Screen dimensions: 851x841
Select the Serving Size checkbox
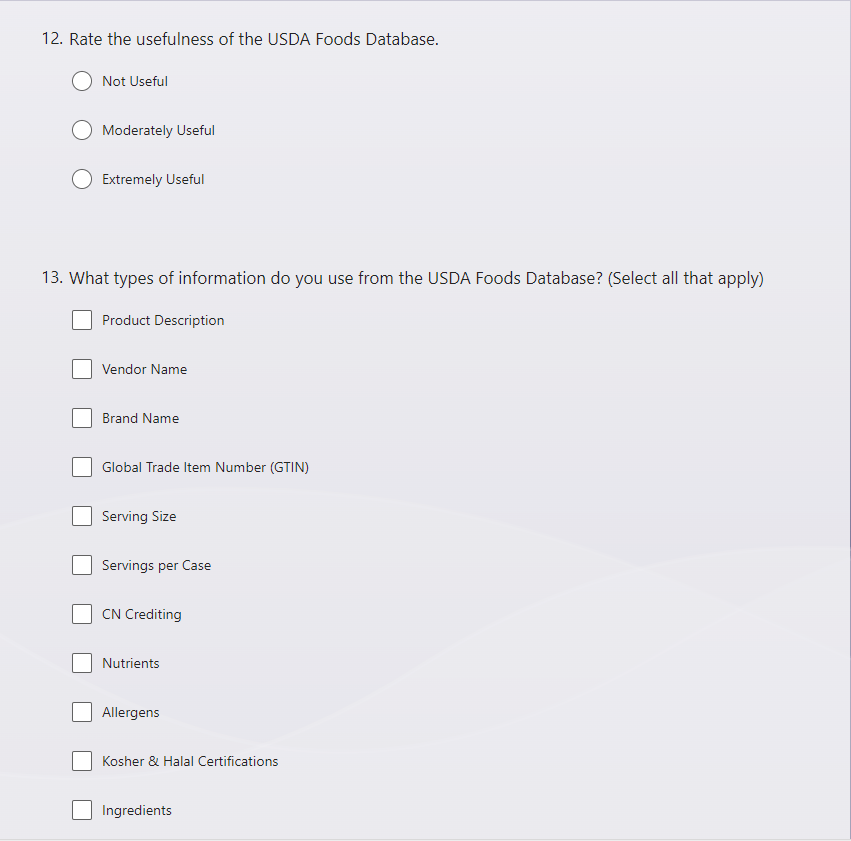click(x=82, y=516)
